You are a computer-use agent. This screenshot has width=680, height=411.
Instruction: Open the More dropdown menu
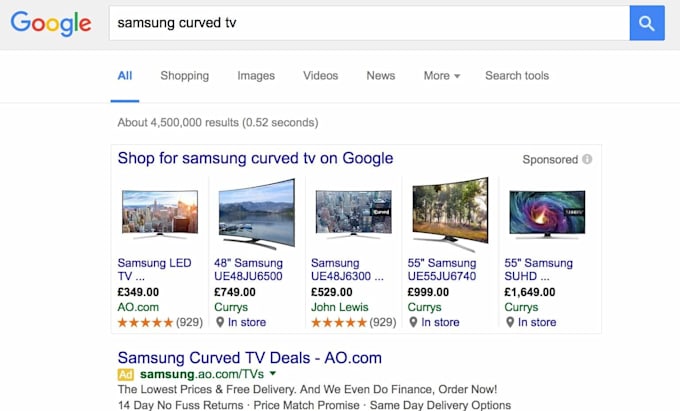pyautogui.click(x=441, y=76)
